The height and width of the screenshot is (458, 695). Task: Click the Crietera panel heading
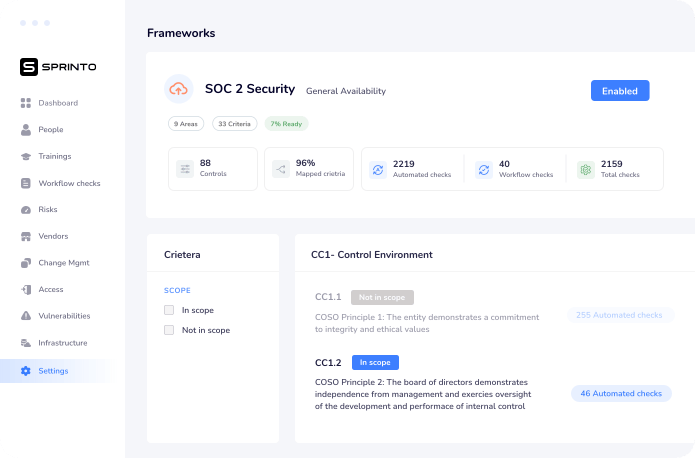coord(182,254)
